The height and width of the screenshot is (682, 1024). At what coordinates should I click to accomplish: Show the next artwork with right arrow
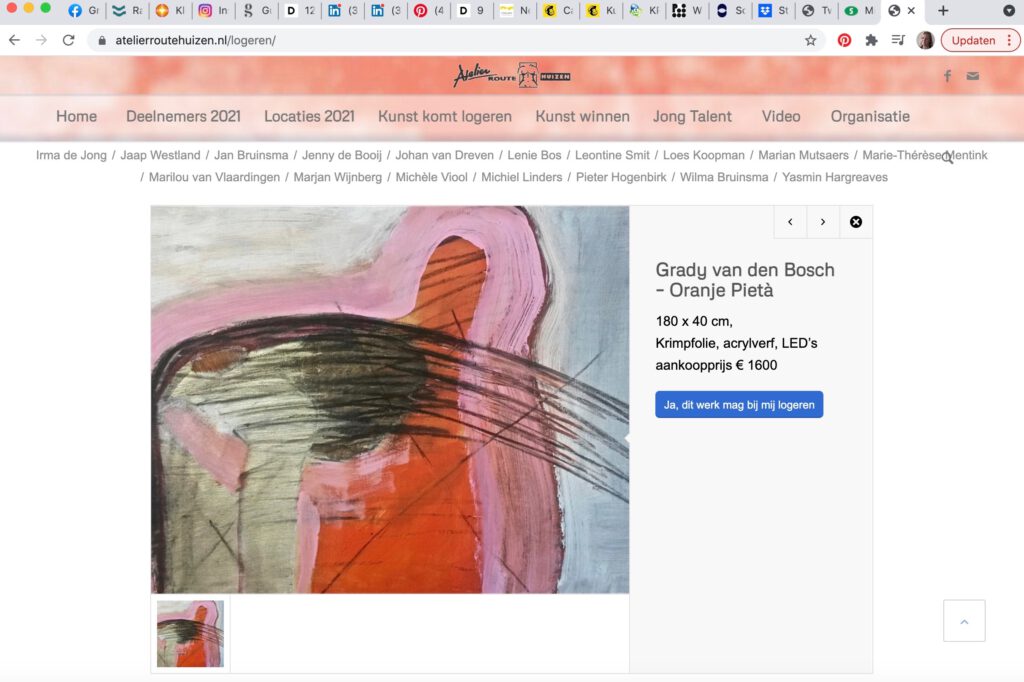click(x=823, y=222)
